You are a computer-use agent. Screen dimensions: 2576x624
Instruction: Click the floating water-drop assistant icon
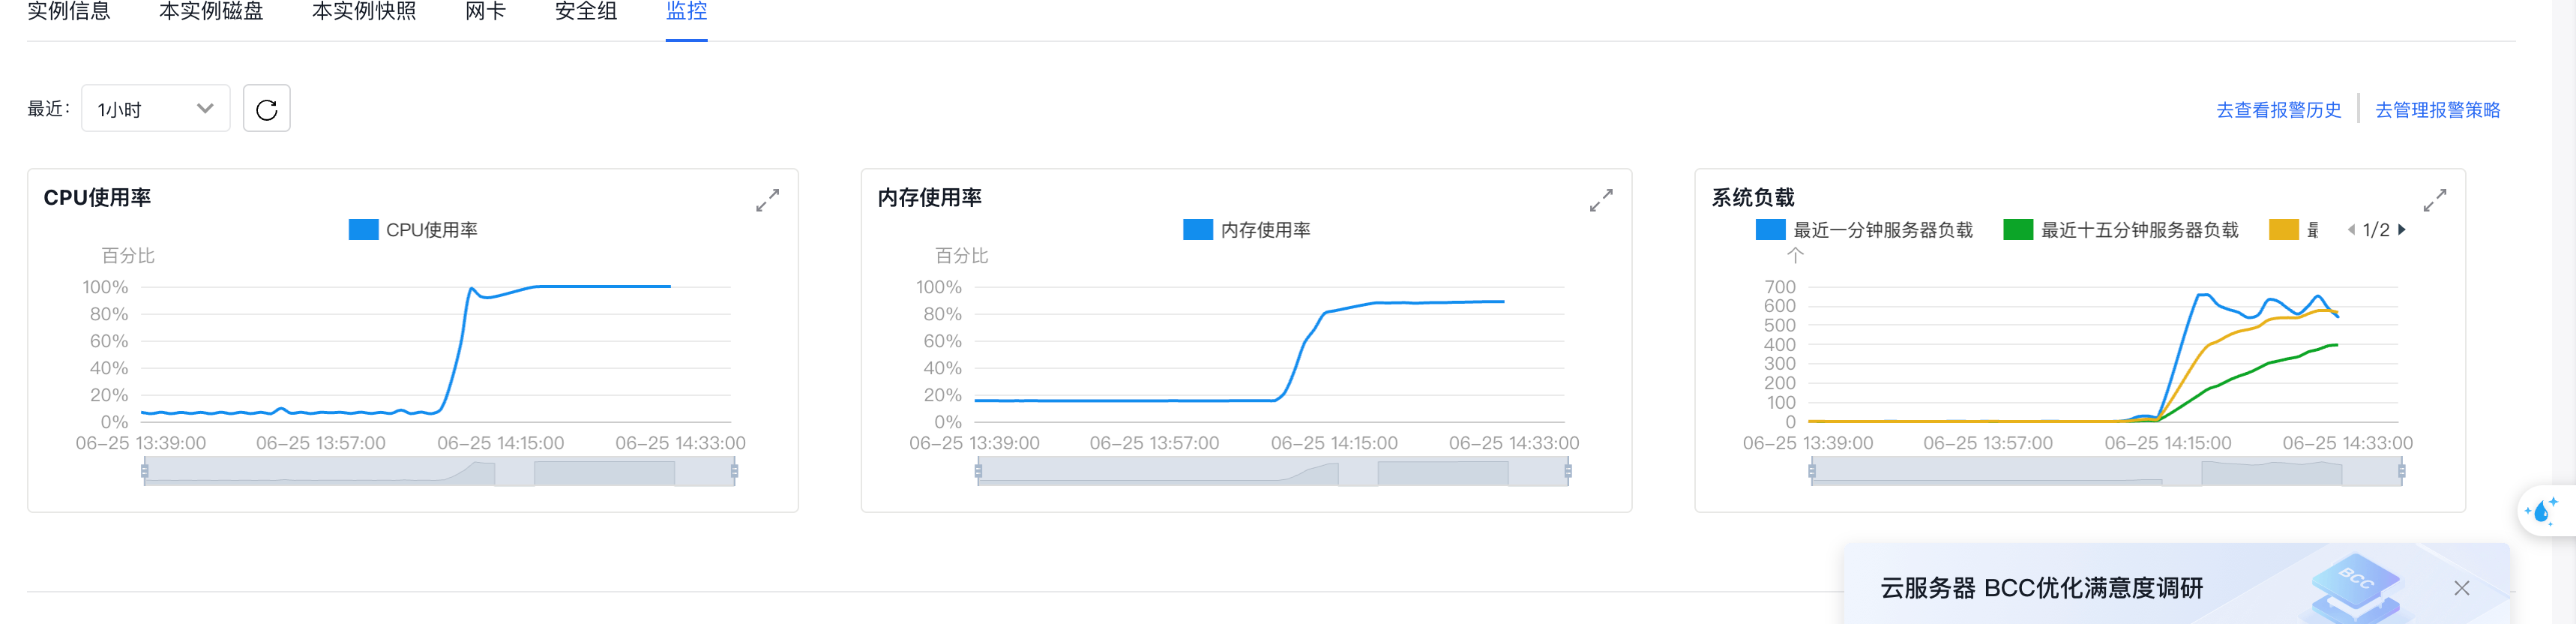pos(2541,511)
